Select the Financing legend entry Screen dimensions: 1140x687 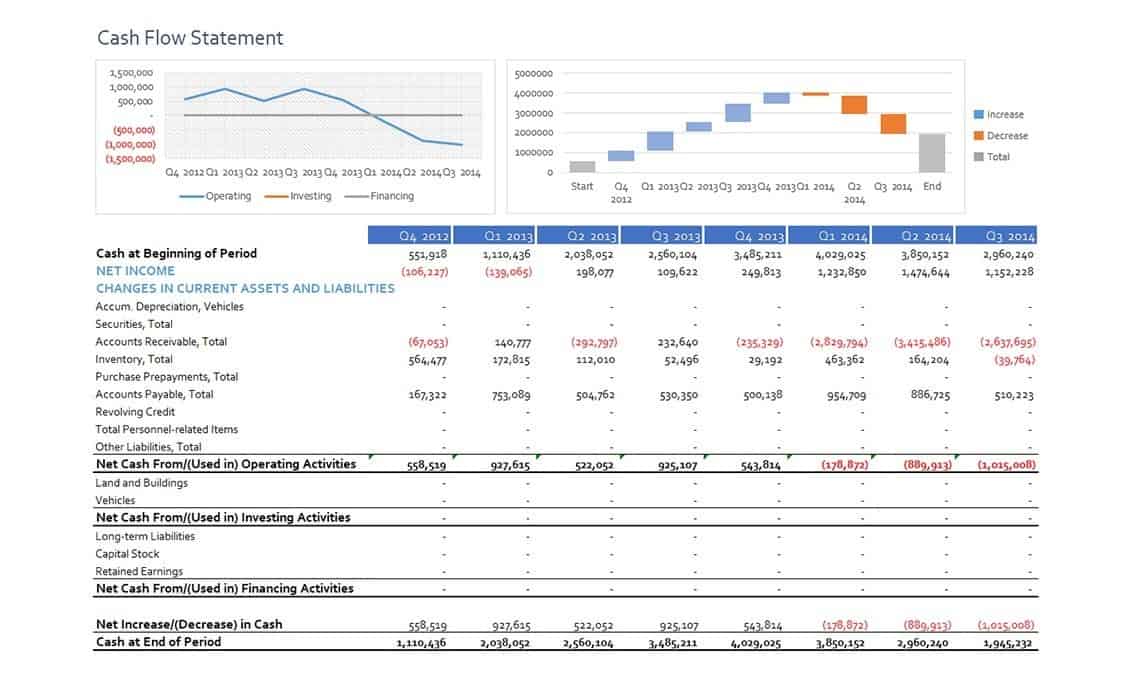379,196
